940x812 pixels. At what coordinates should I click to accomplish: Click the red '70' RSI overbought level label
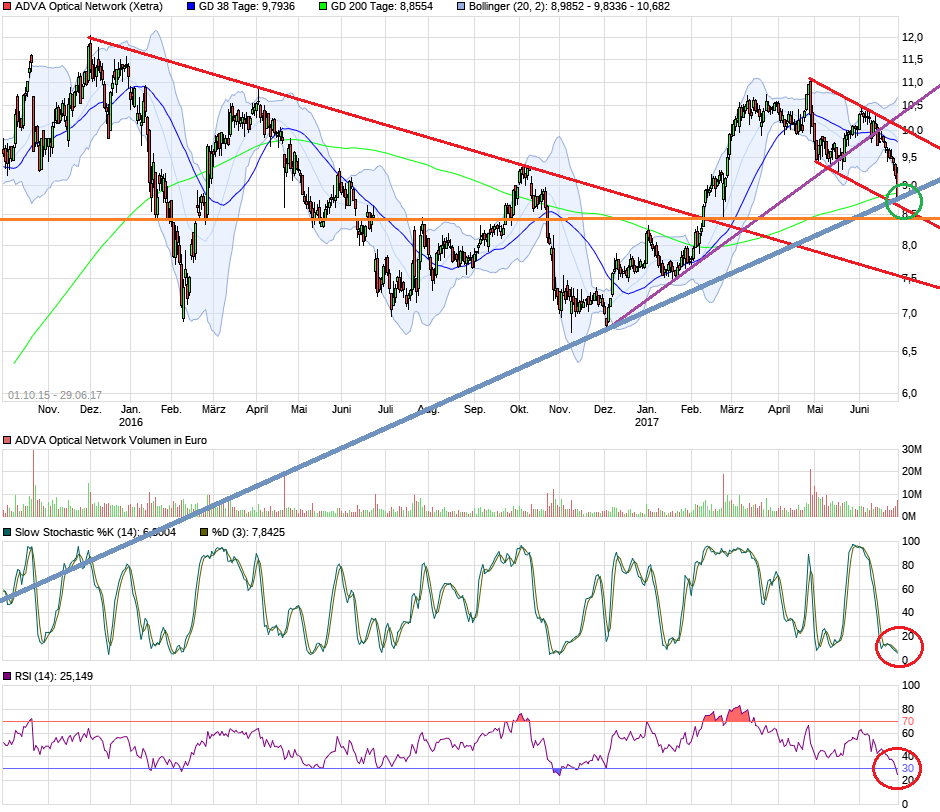pos(908,721)
